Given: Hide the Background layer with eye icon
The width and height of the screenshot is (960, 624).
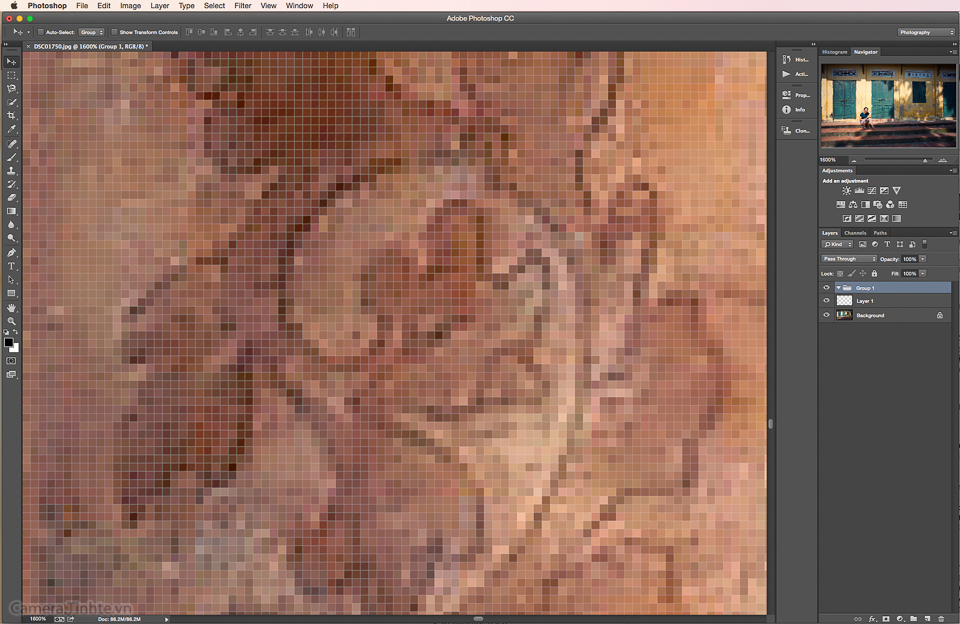Looking at the screenshot, I should [826, 315].
